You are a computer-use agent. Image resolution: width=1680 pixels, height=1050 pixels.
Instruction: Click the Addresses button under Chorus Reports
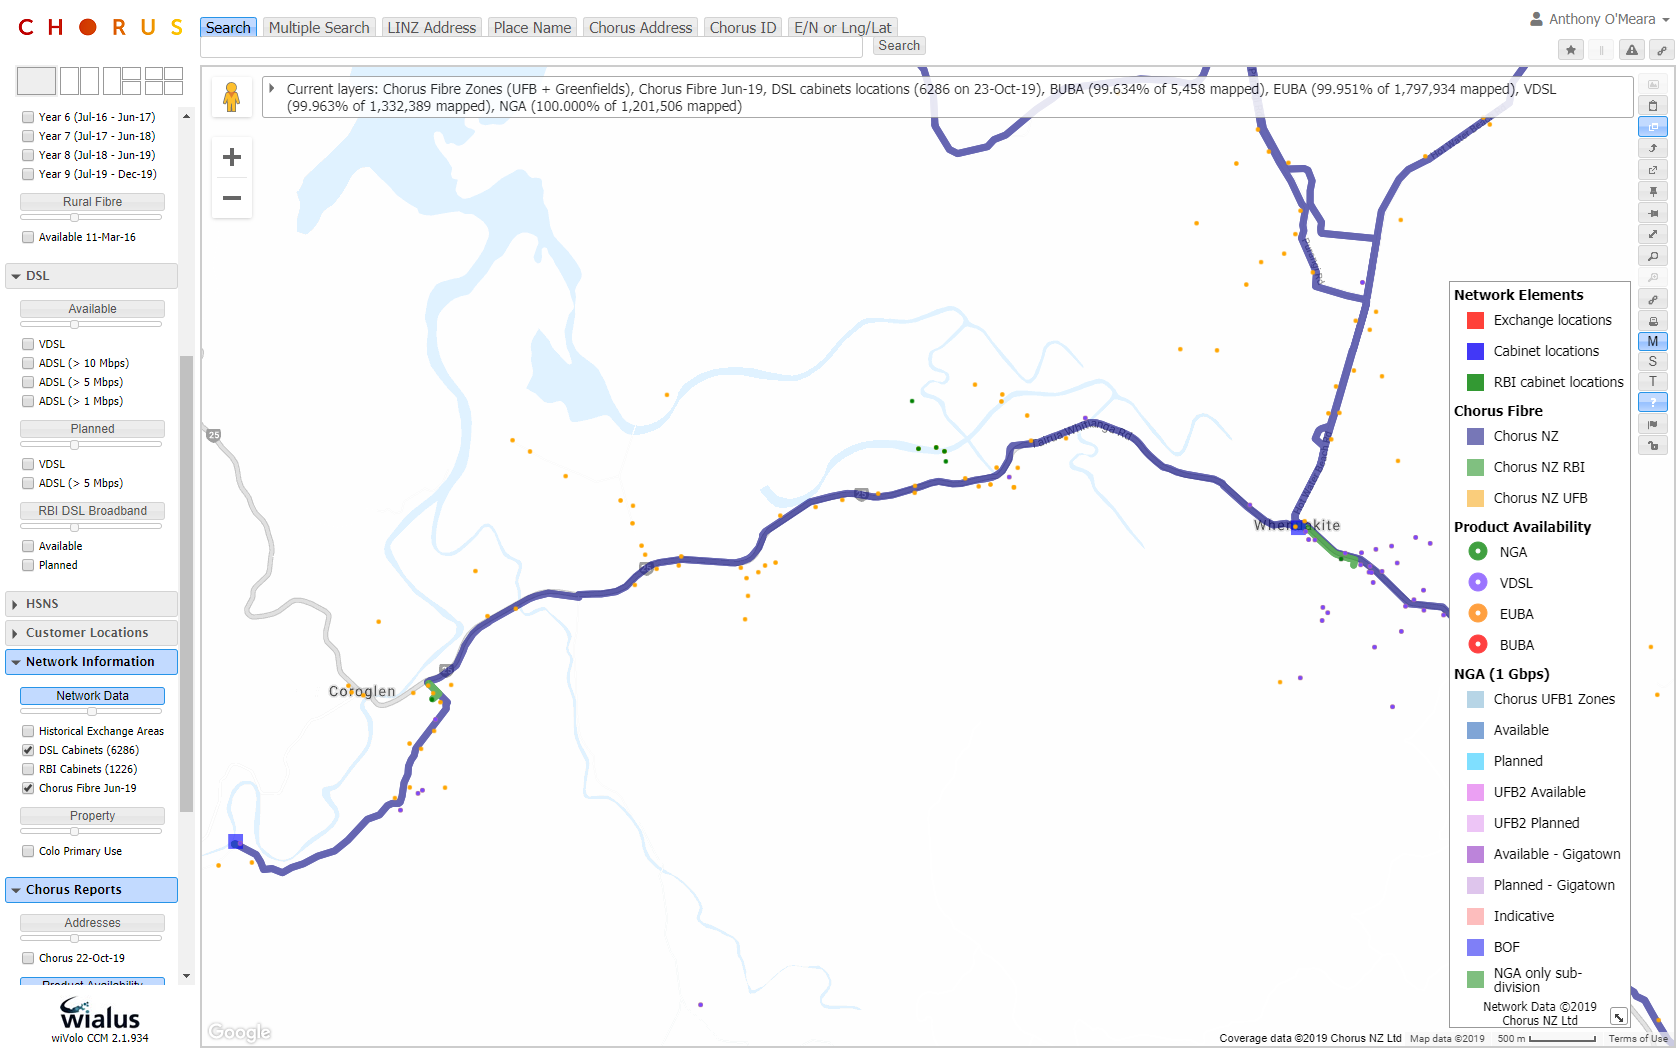[92, 923]
